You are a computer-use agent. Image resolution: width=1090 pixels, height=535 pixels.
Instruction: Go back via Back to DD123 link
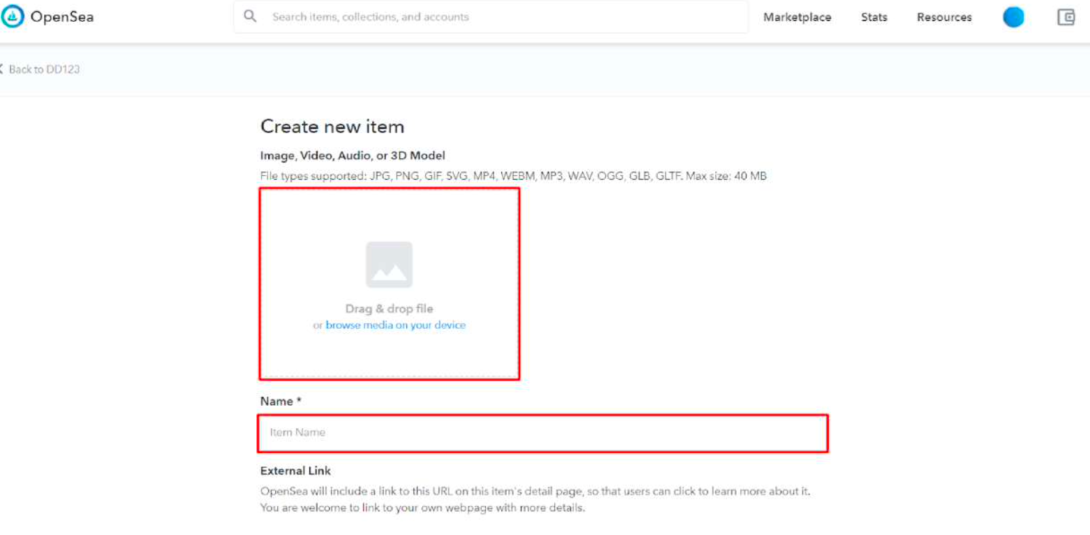click(44, 69)
